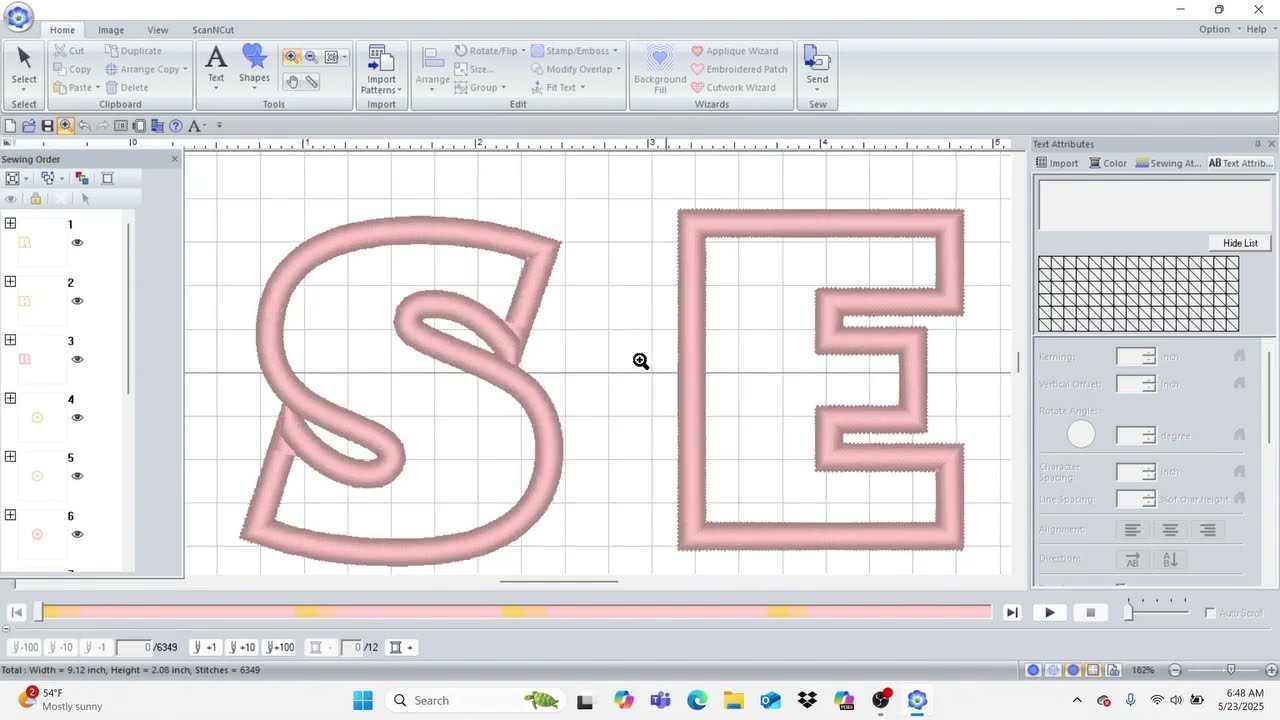The width and height of the screenshot is (1280, 720).
Task: Go to next color in simulator
Action: click(x=400, y=647)
